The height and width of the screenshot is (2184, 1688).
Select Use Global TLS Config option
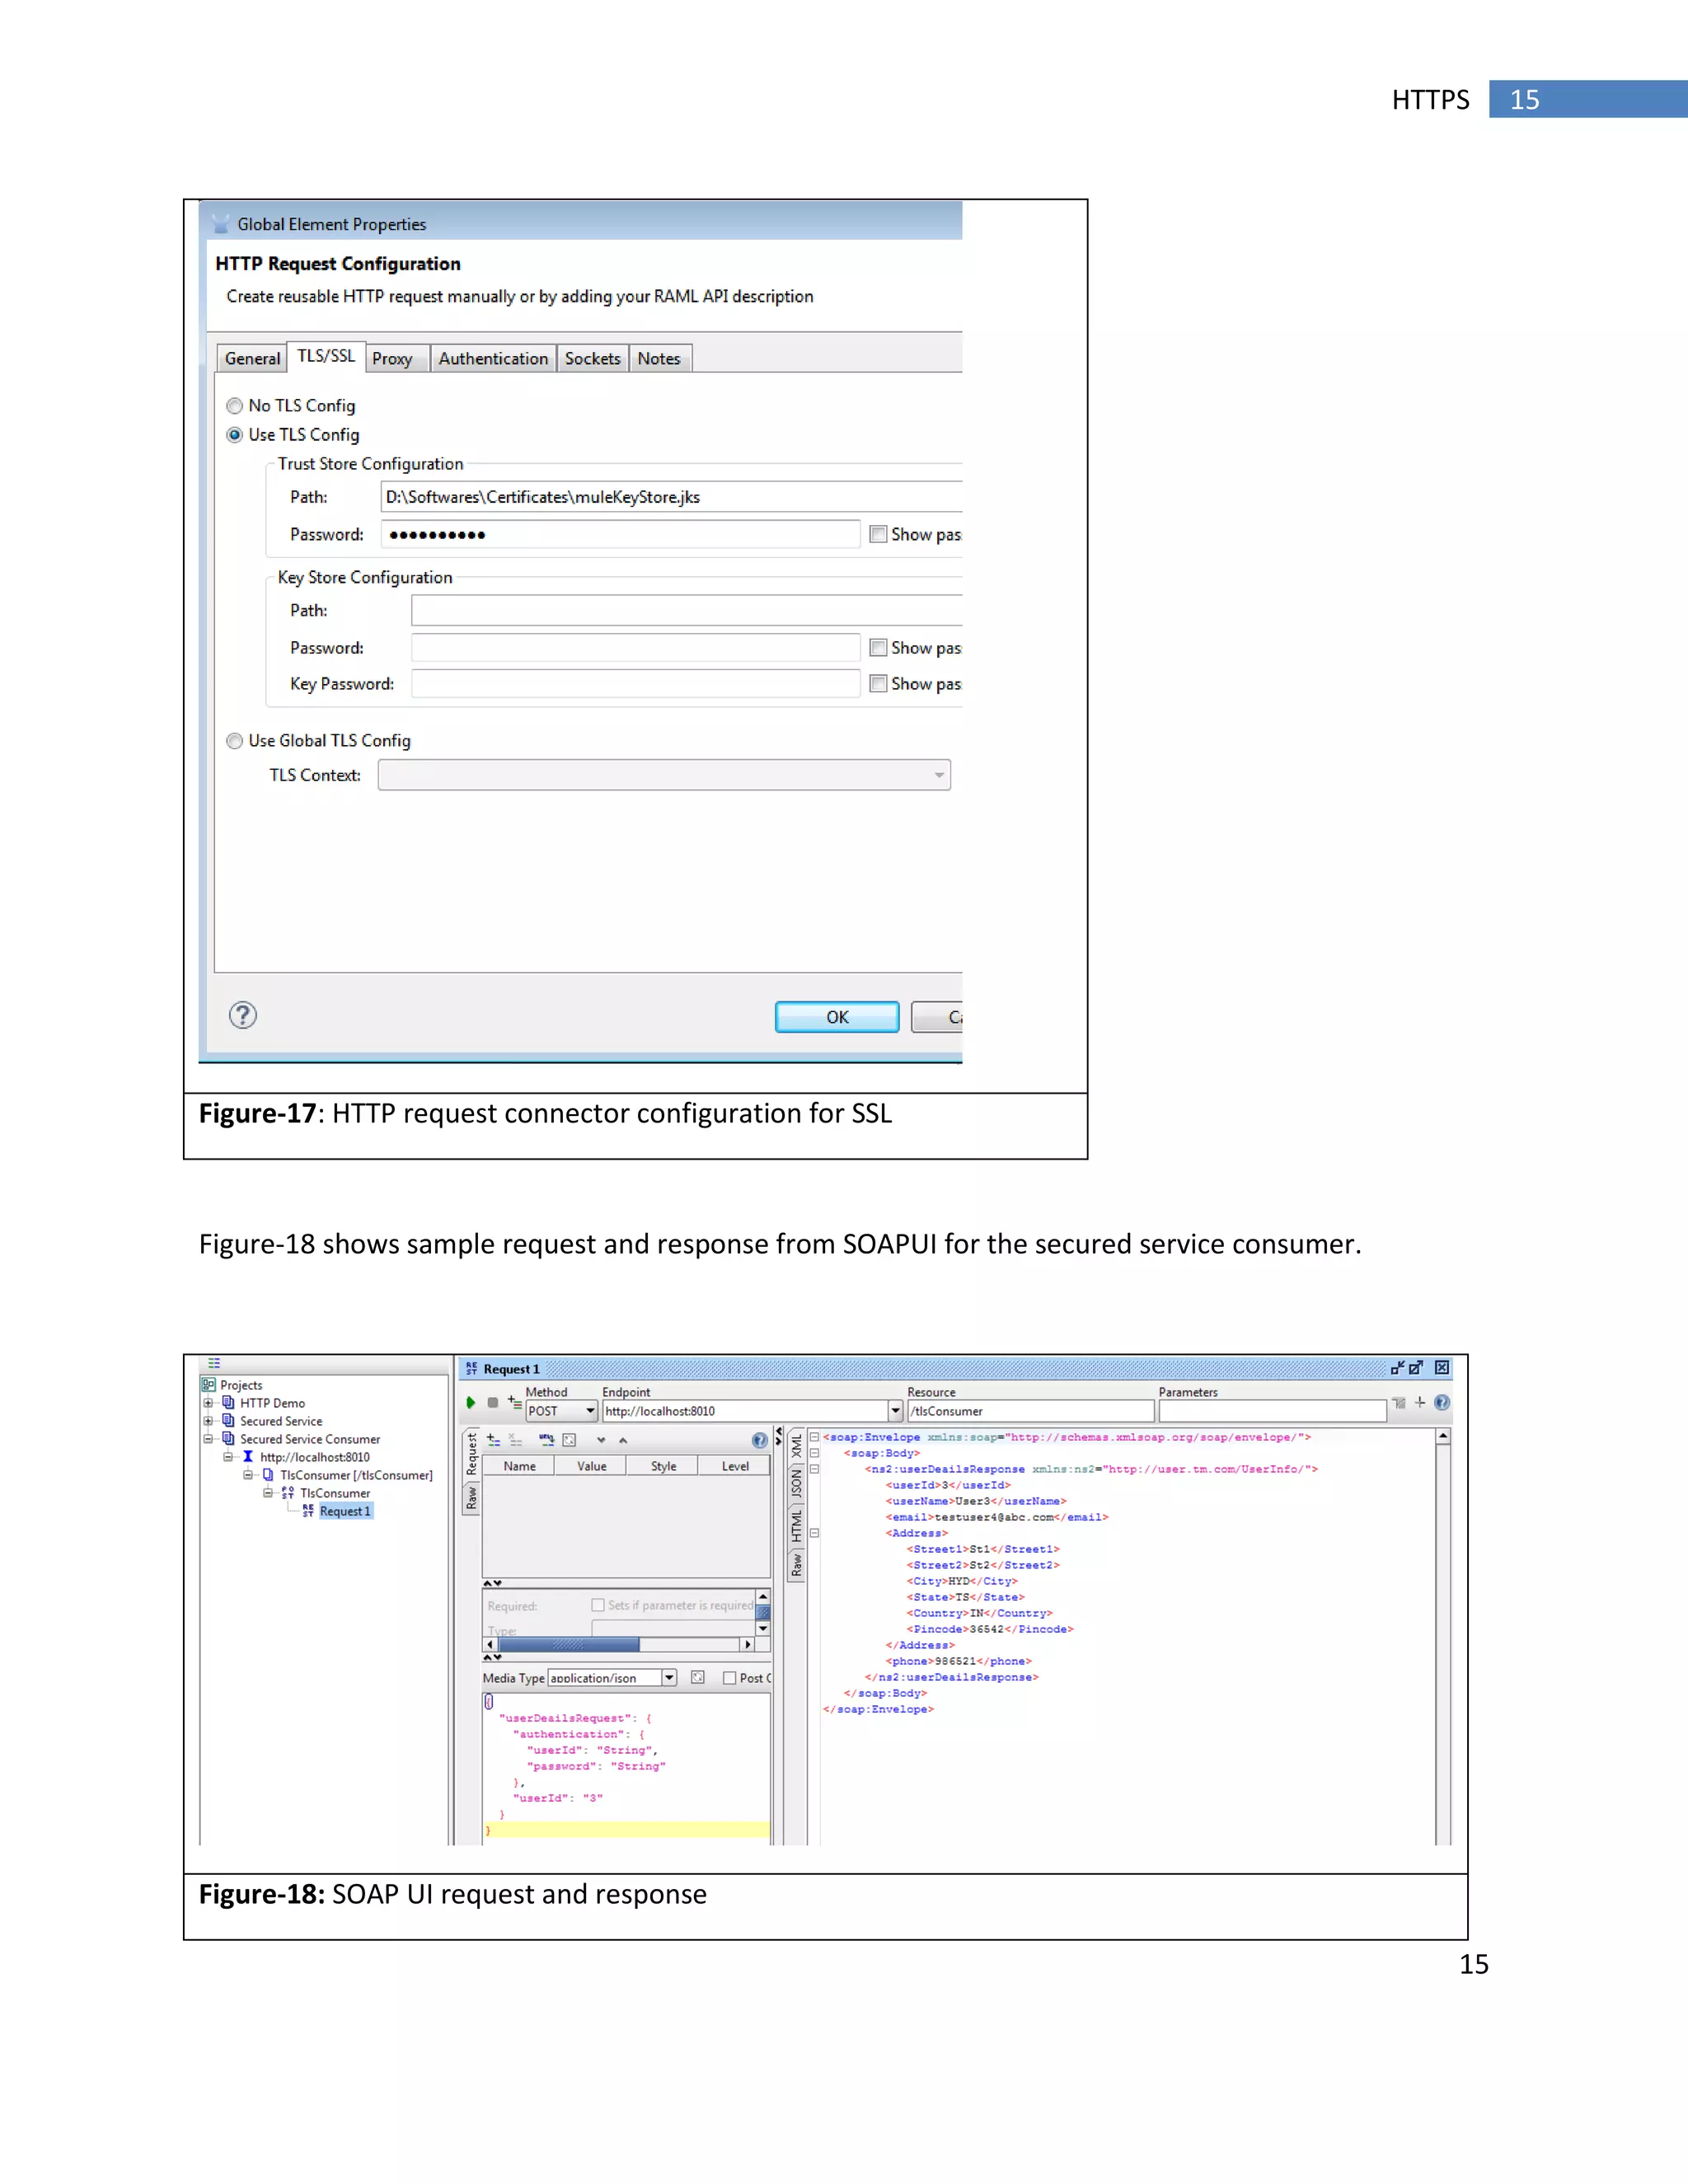coord(234,741)
